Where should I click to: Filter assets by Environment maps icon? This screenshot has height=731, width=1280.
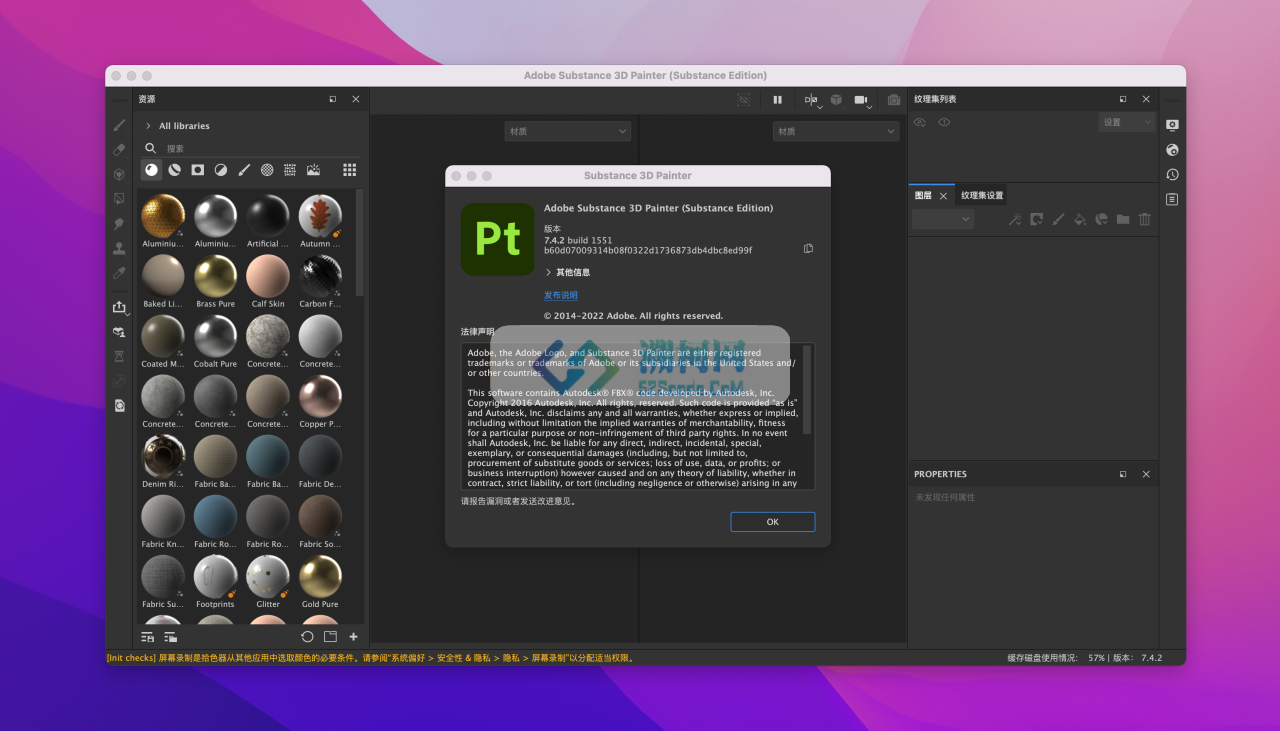(x=313, y=170)
